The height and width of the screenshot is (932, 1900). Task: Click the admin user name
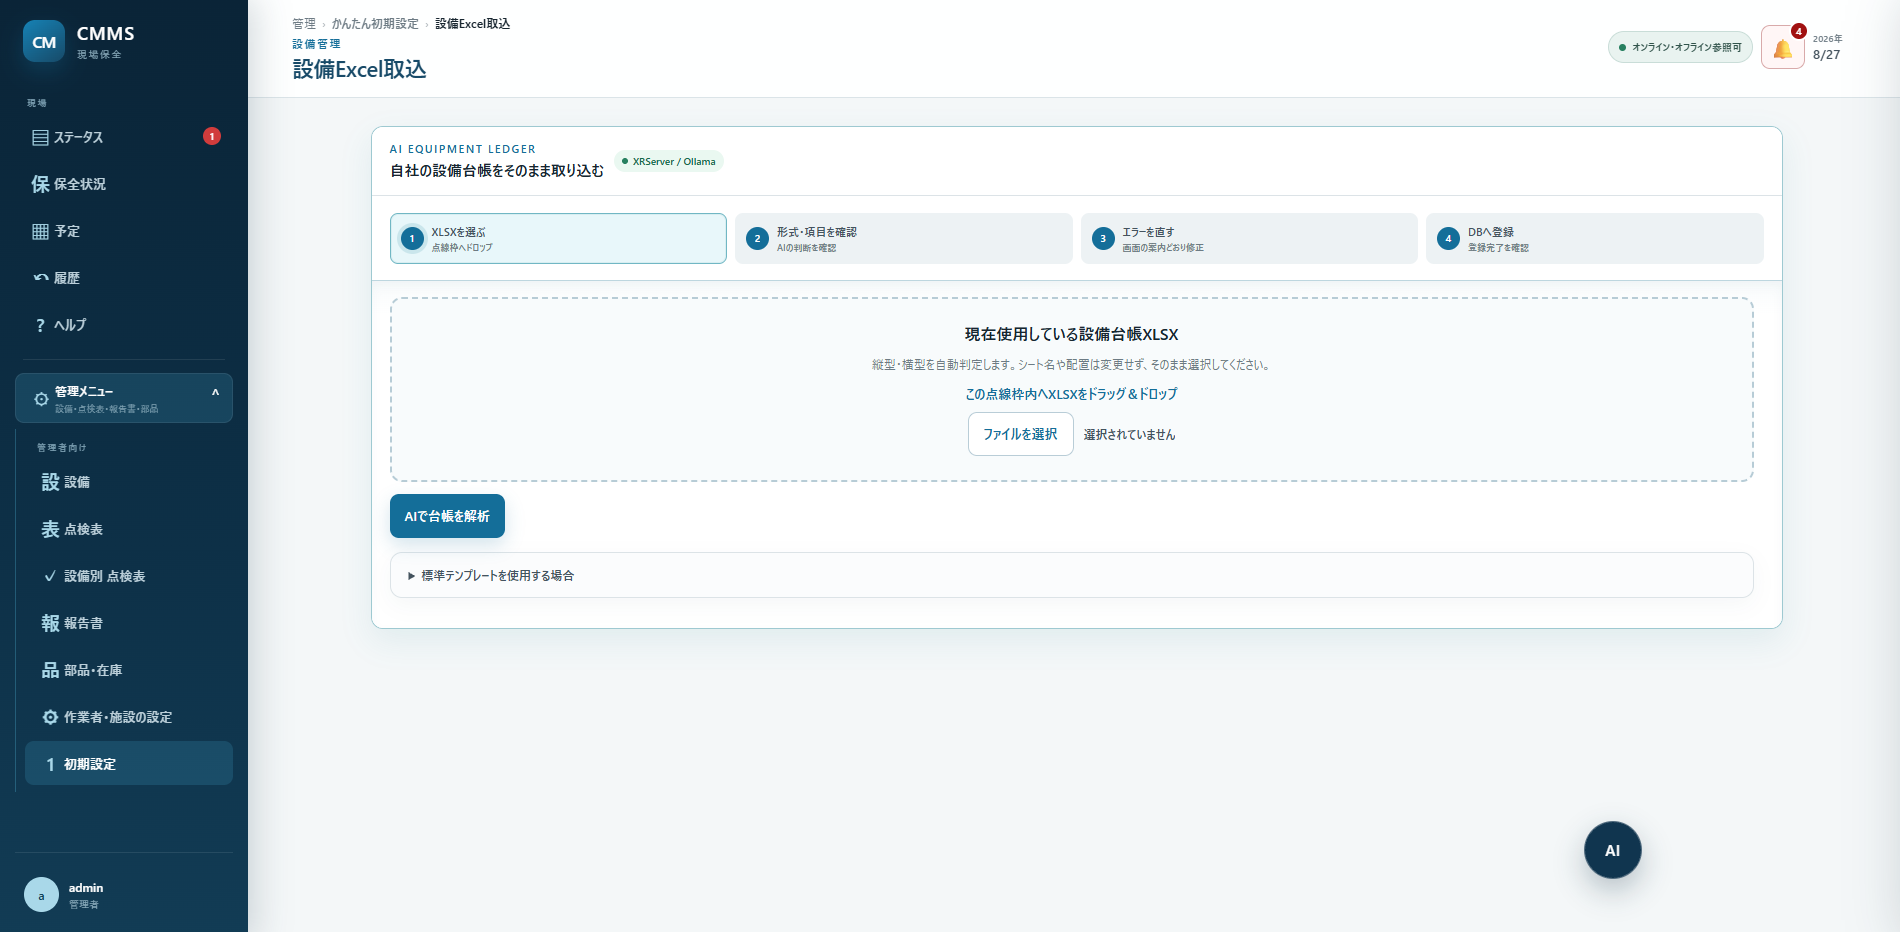pos(86,888)
